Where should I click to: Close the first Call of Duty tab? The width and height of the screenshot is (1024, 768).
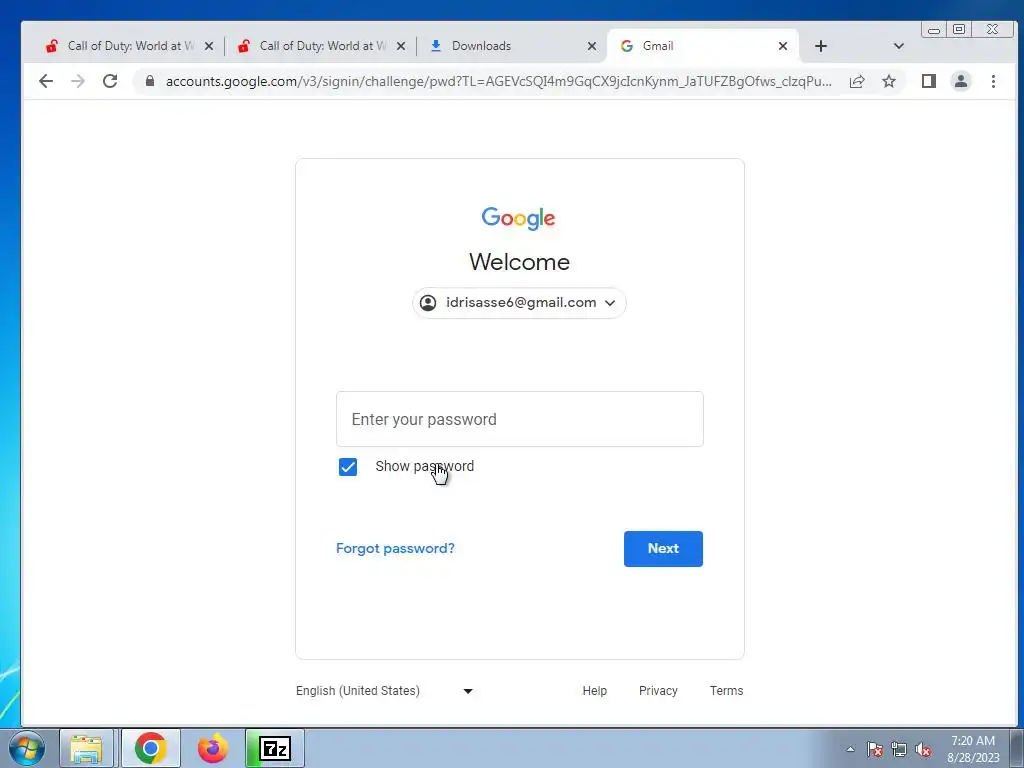[208, 46]
